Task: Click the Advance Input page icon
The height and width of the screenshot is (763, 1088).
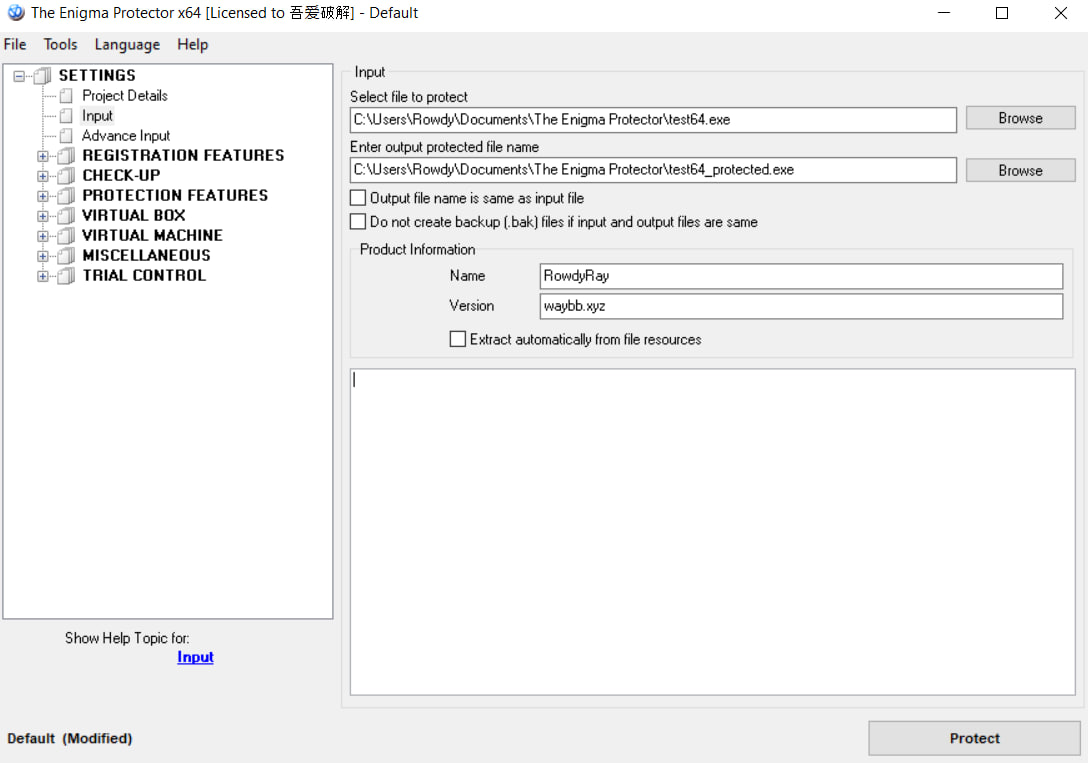Action: point(66,136)
